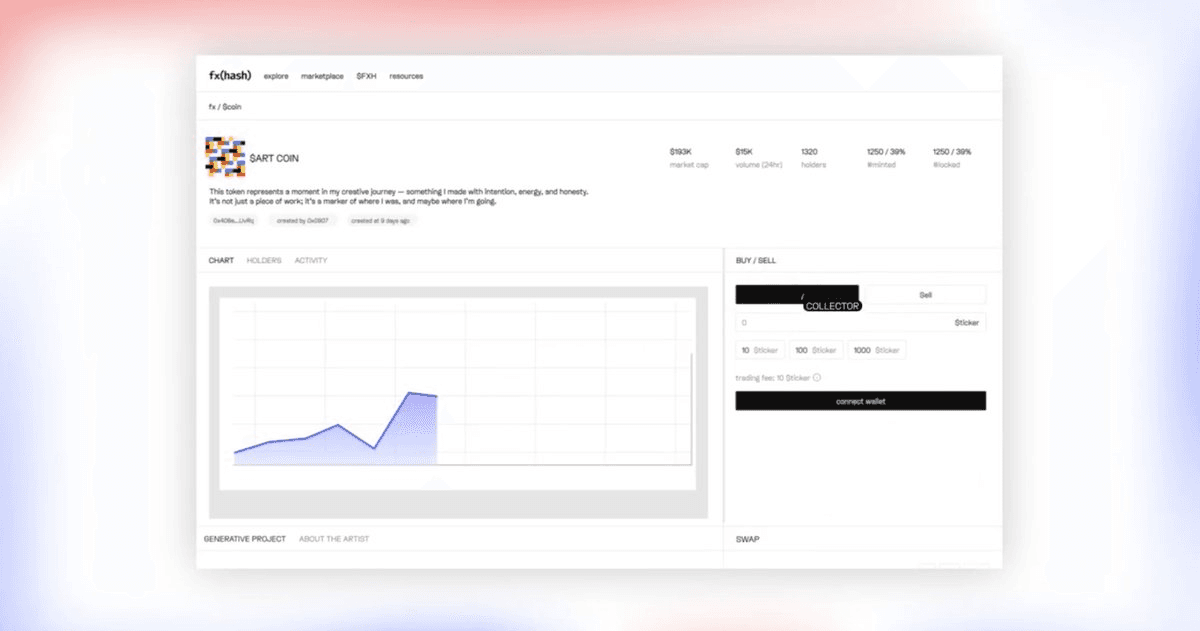Open the explore menu
This screenshot has width=1200, height=631.
coord(275,76)
